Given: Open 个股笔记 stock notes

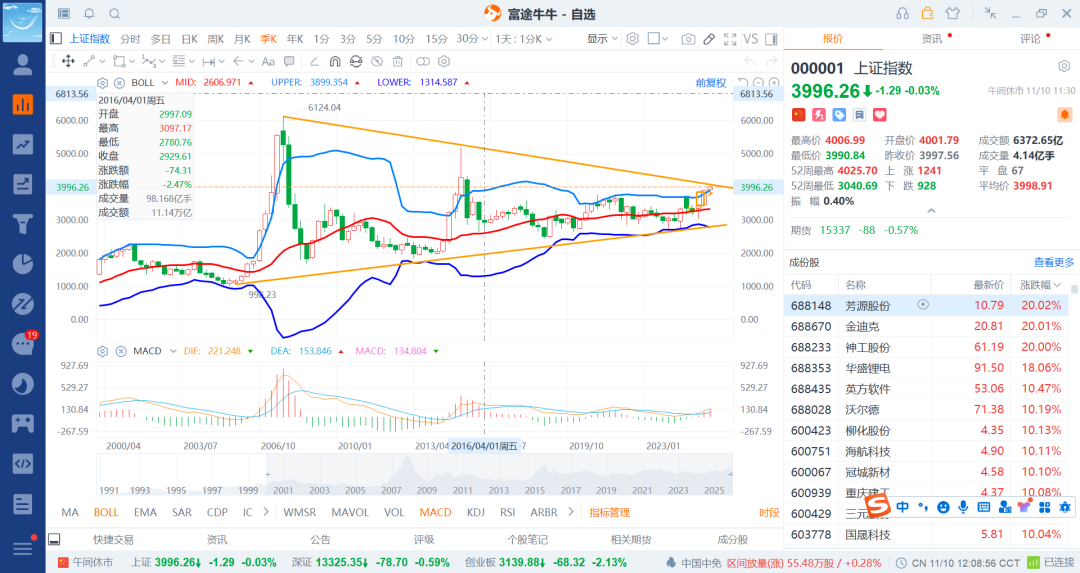Looking at the screenshot, I should point(528,540).
